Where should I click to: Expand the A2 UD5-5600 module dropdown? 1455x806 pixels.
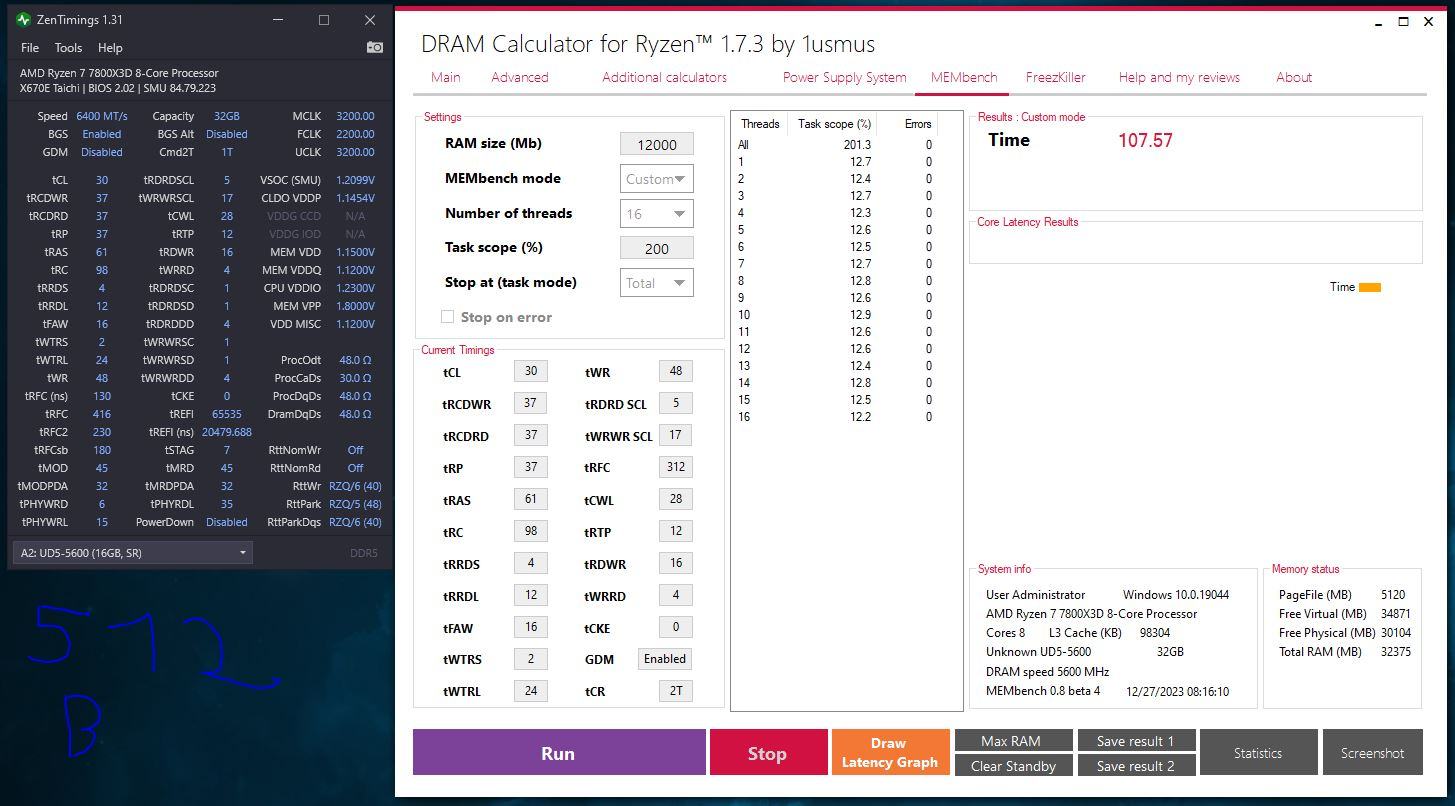[x=132, y=553]
